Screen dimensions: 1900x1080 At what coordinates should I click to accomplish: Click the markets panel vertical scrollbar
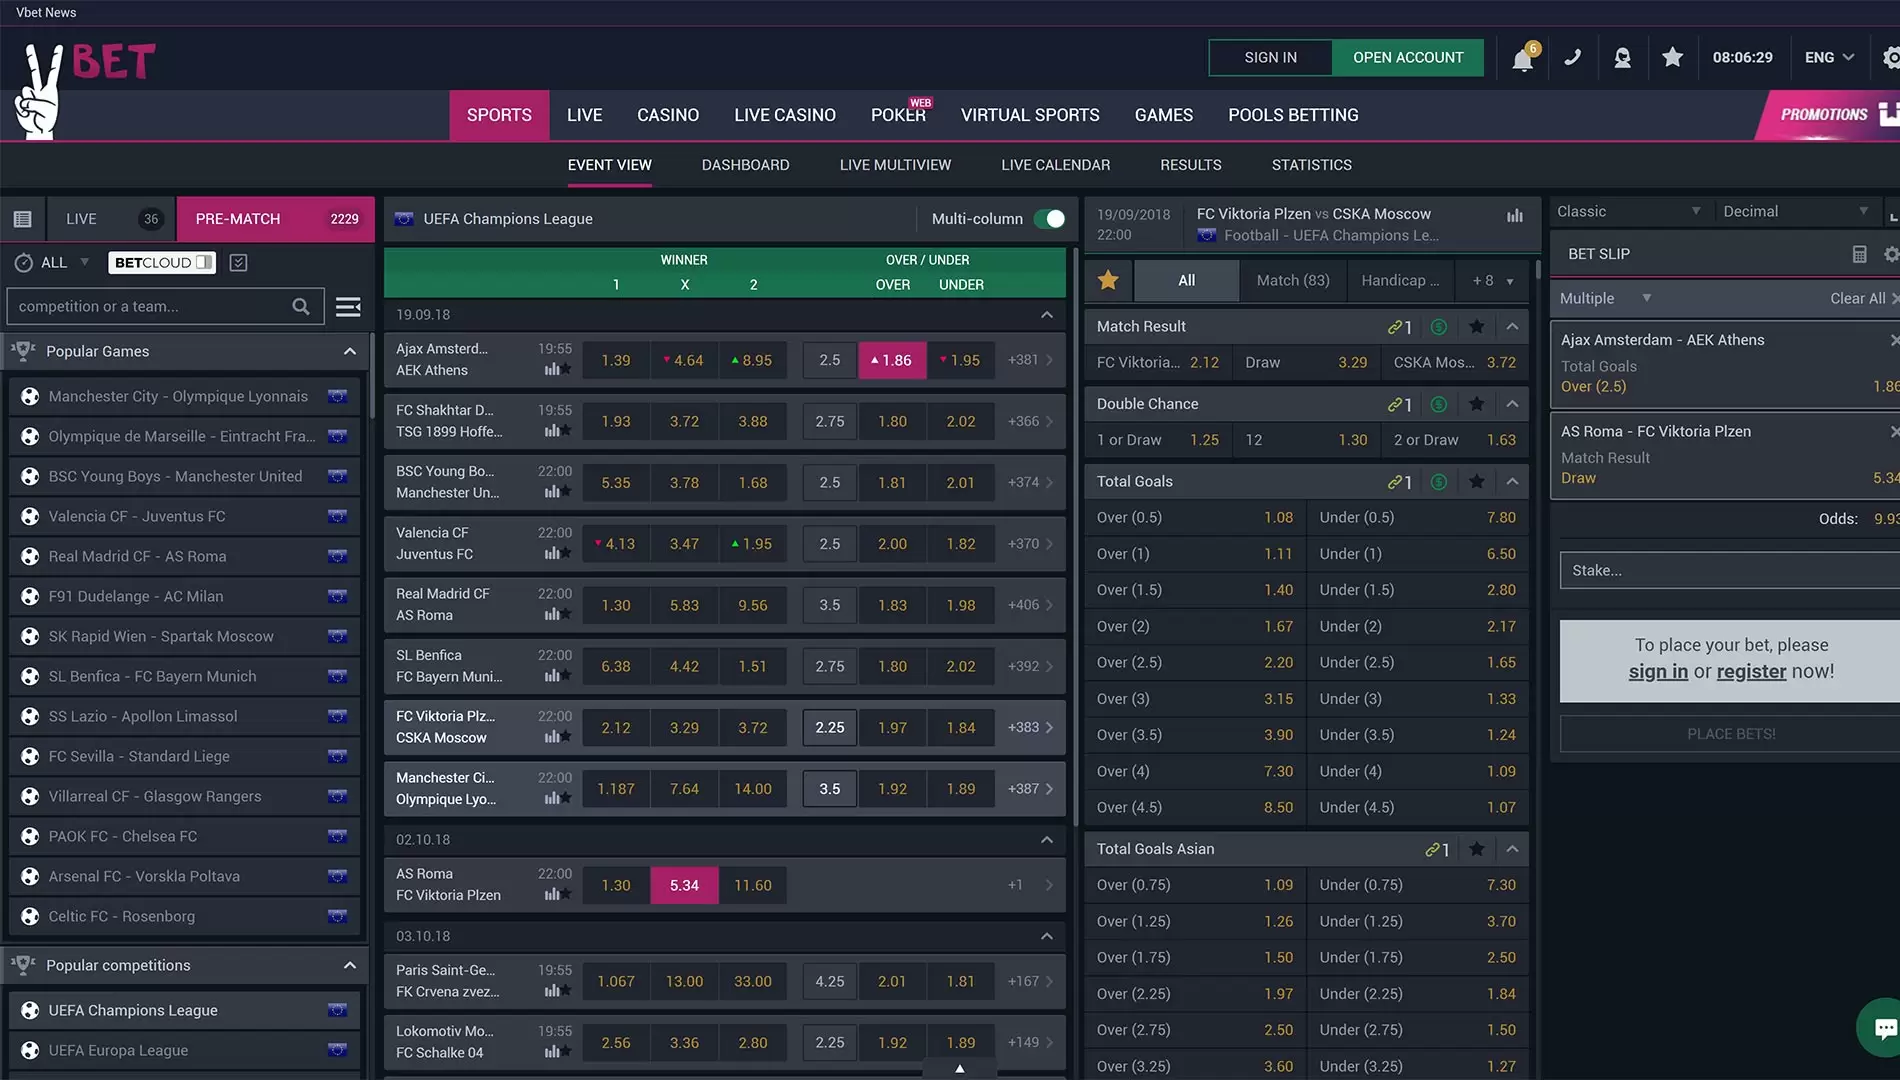(1538, 268)
